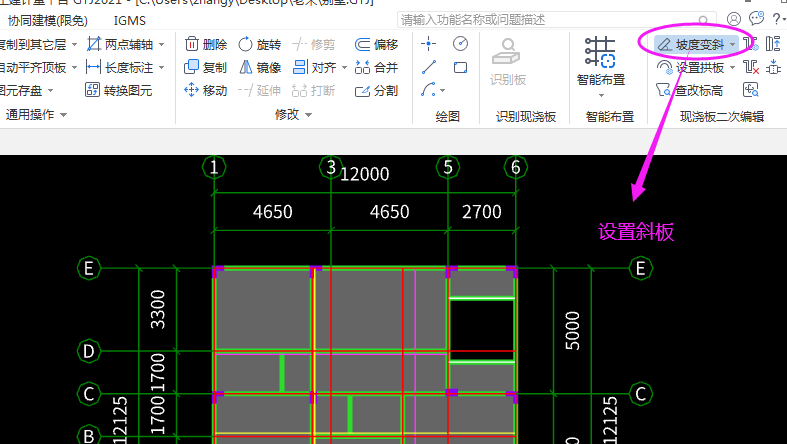Click the left axis bubble E
This screenshot has width=787, height=444.
[89, 268]
